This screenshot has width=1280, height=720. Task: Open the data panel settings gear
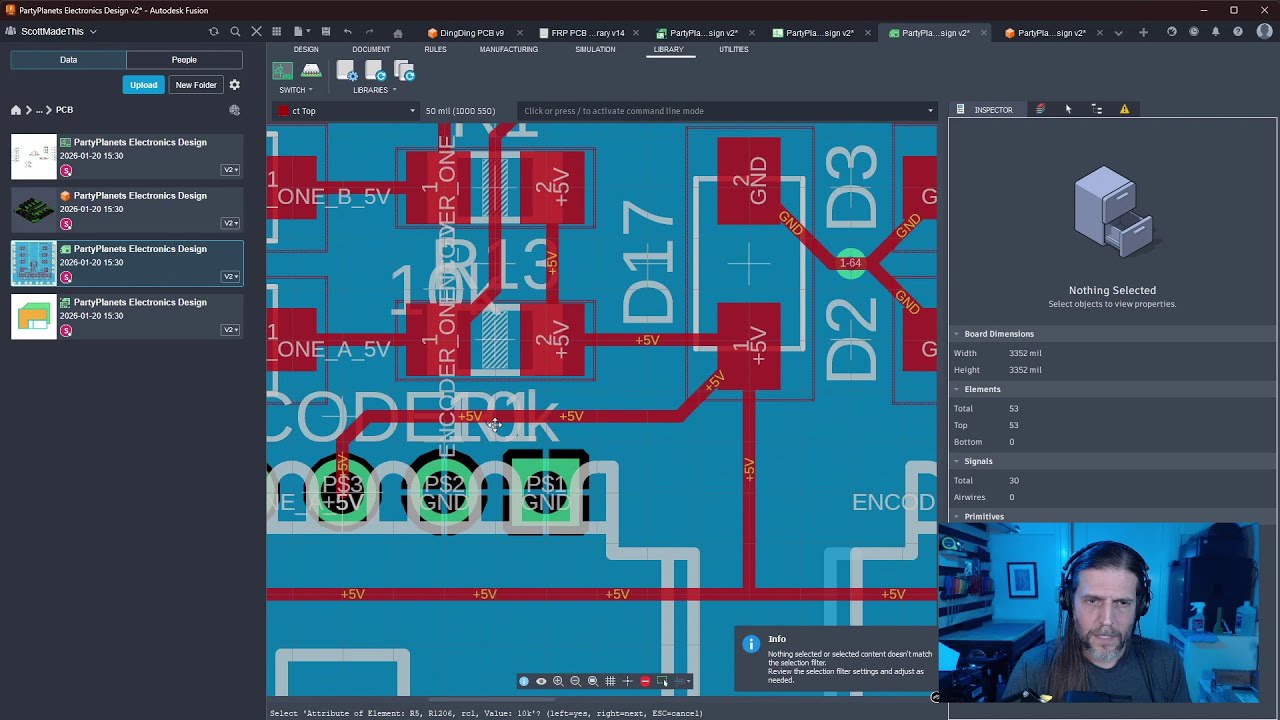[234, 85]
